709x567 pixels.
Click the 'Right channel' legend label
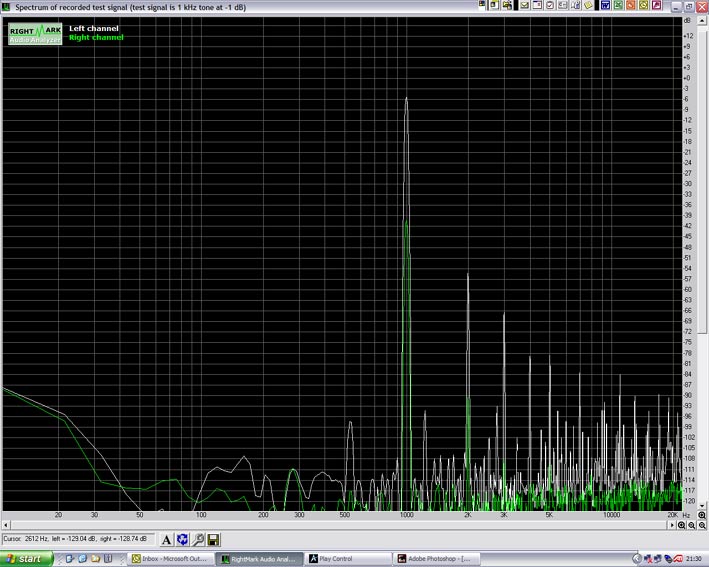tap(96, 38)
